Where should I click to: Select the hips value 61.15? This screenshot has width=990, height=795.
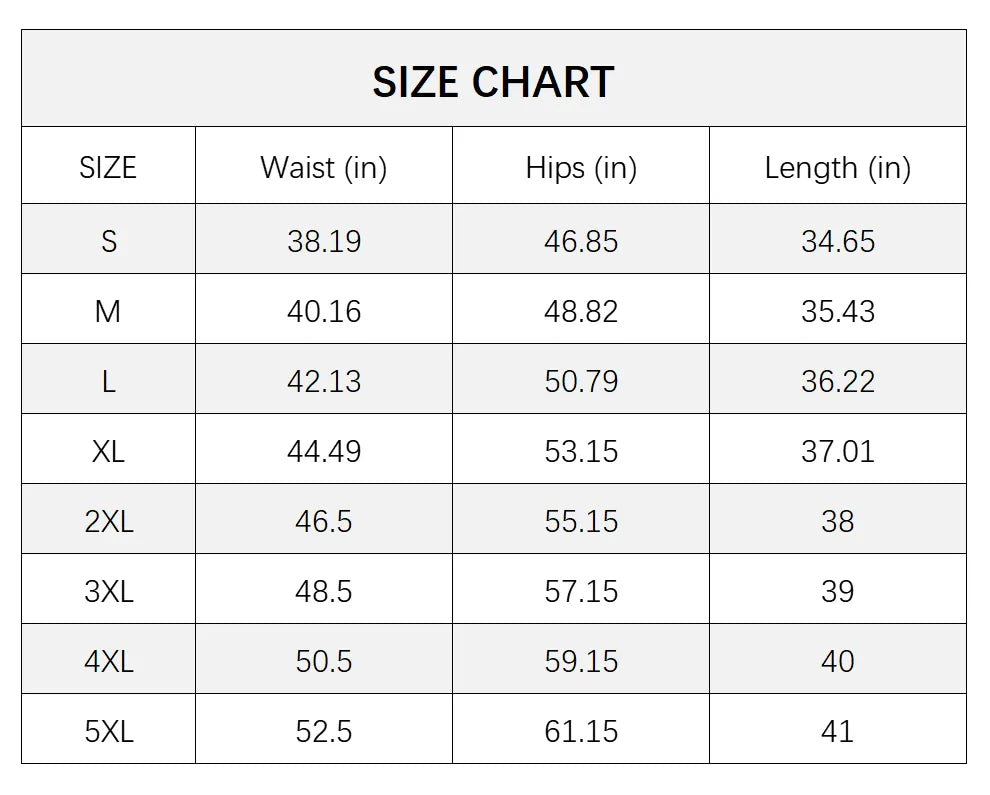pyautogui.click(x=581, y=731)
